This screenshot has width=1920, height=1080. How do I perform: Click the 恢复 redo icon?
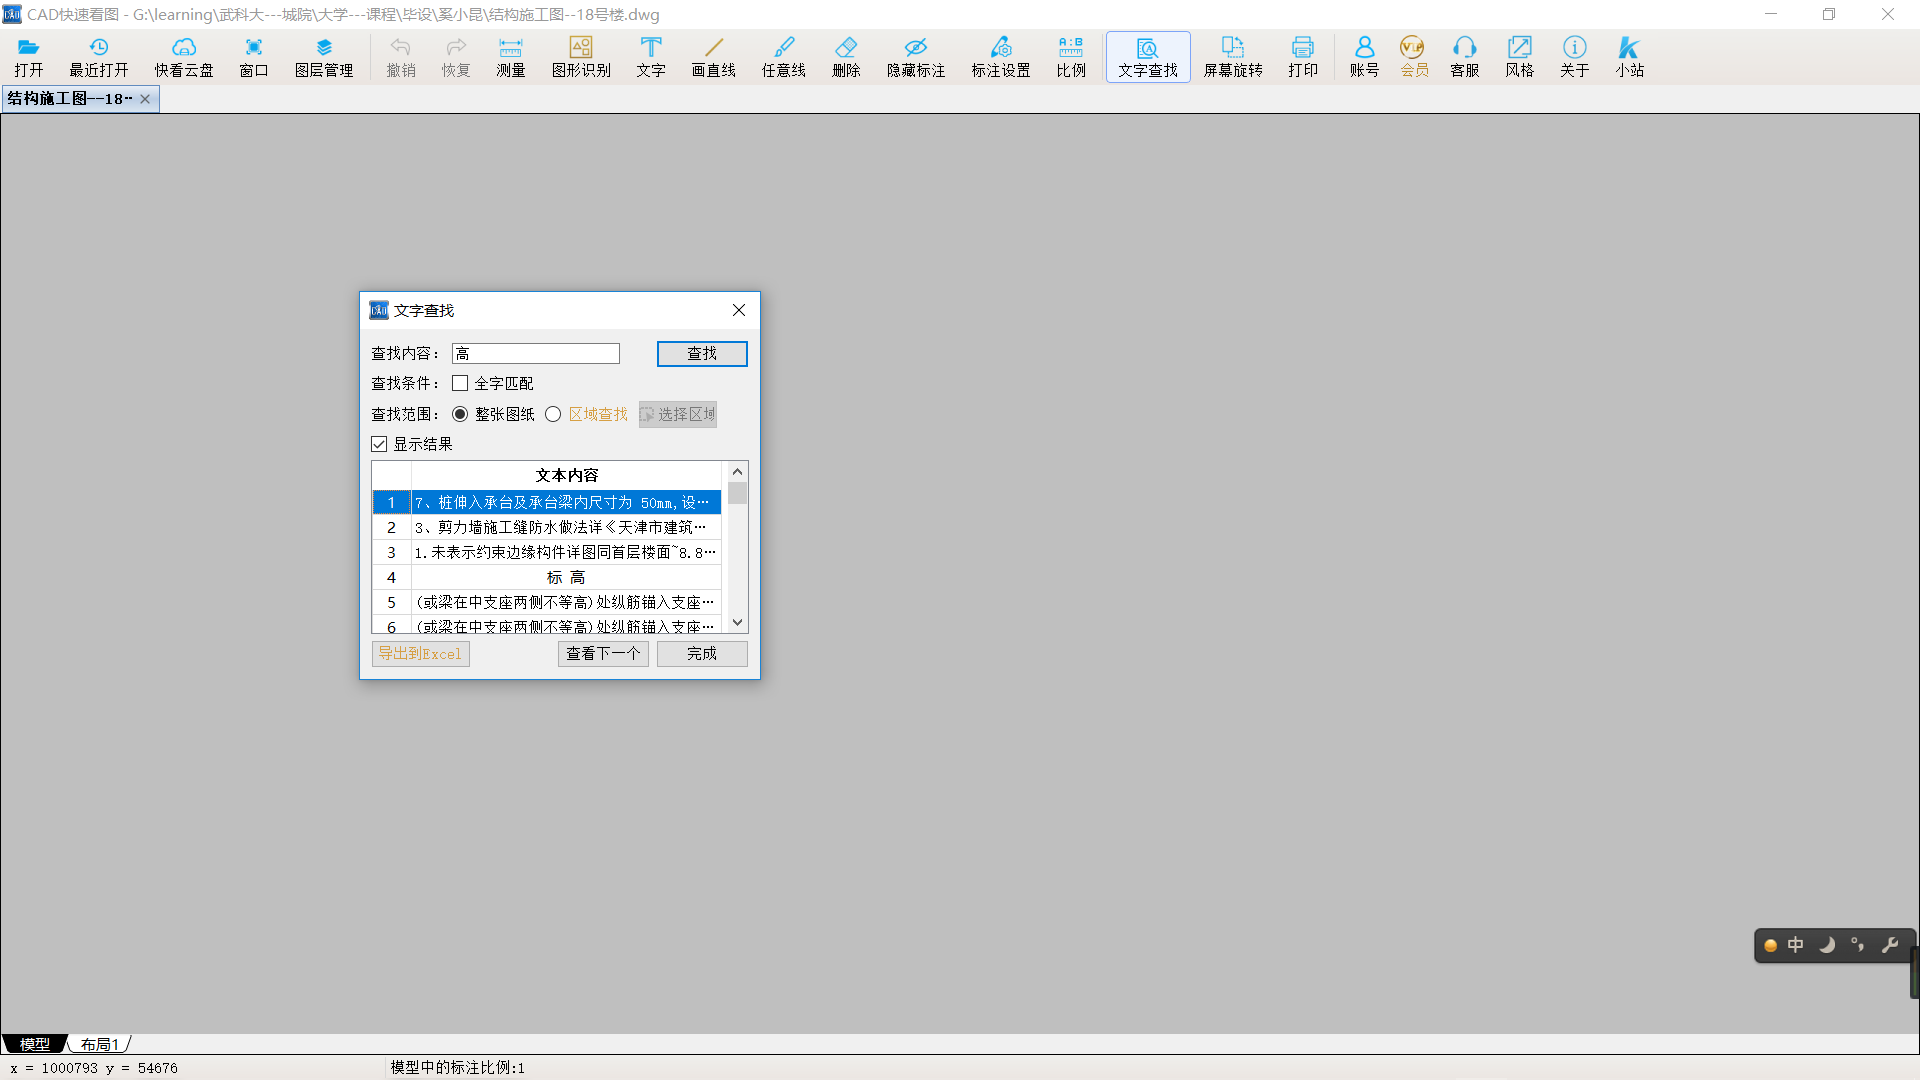[456, 57]
